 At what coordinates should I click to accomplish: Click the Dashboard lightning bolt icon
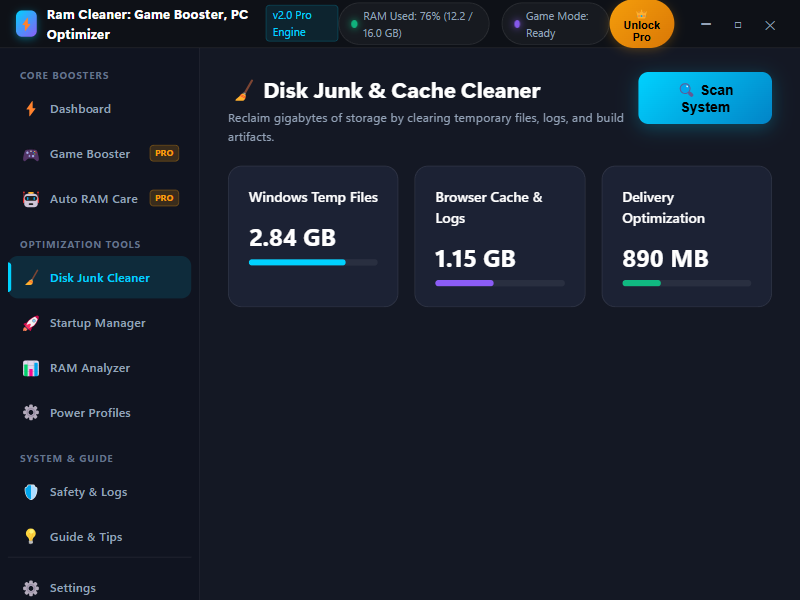point(31,109)
